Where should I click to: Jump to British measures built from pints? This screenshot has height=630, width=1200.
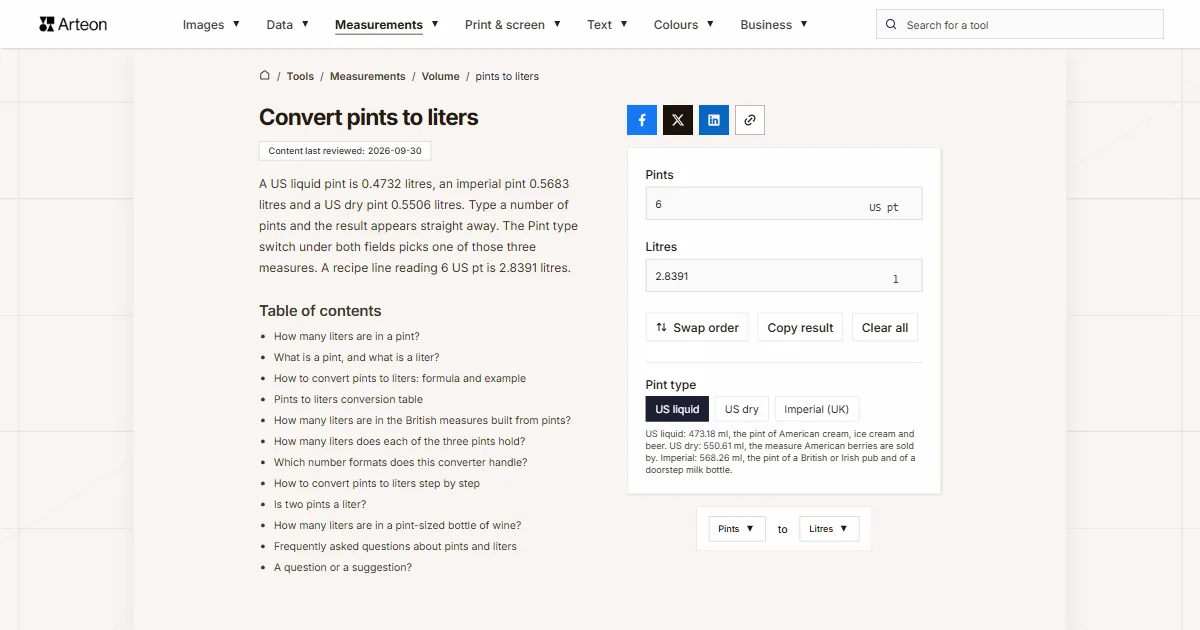coord(422,420)
